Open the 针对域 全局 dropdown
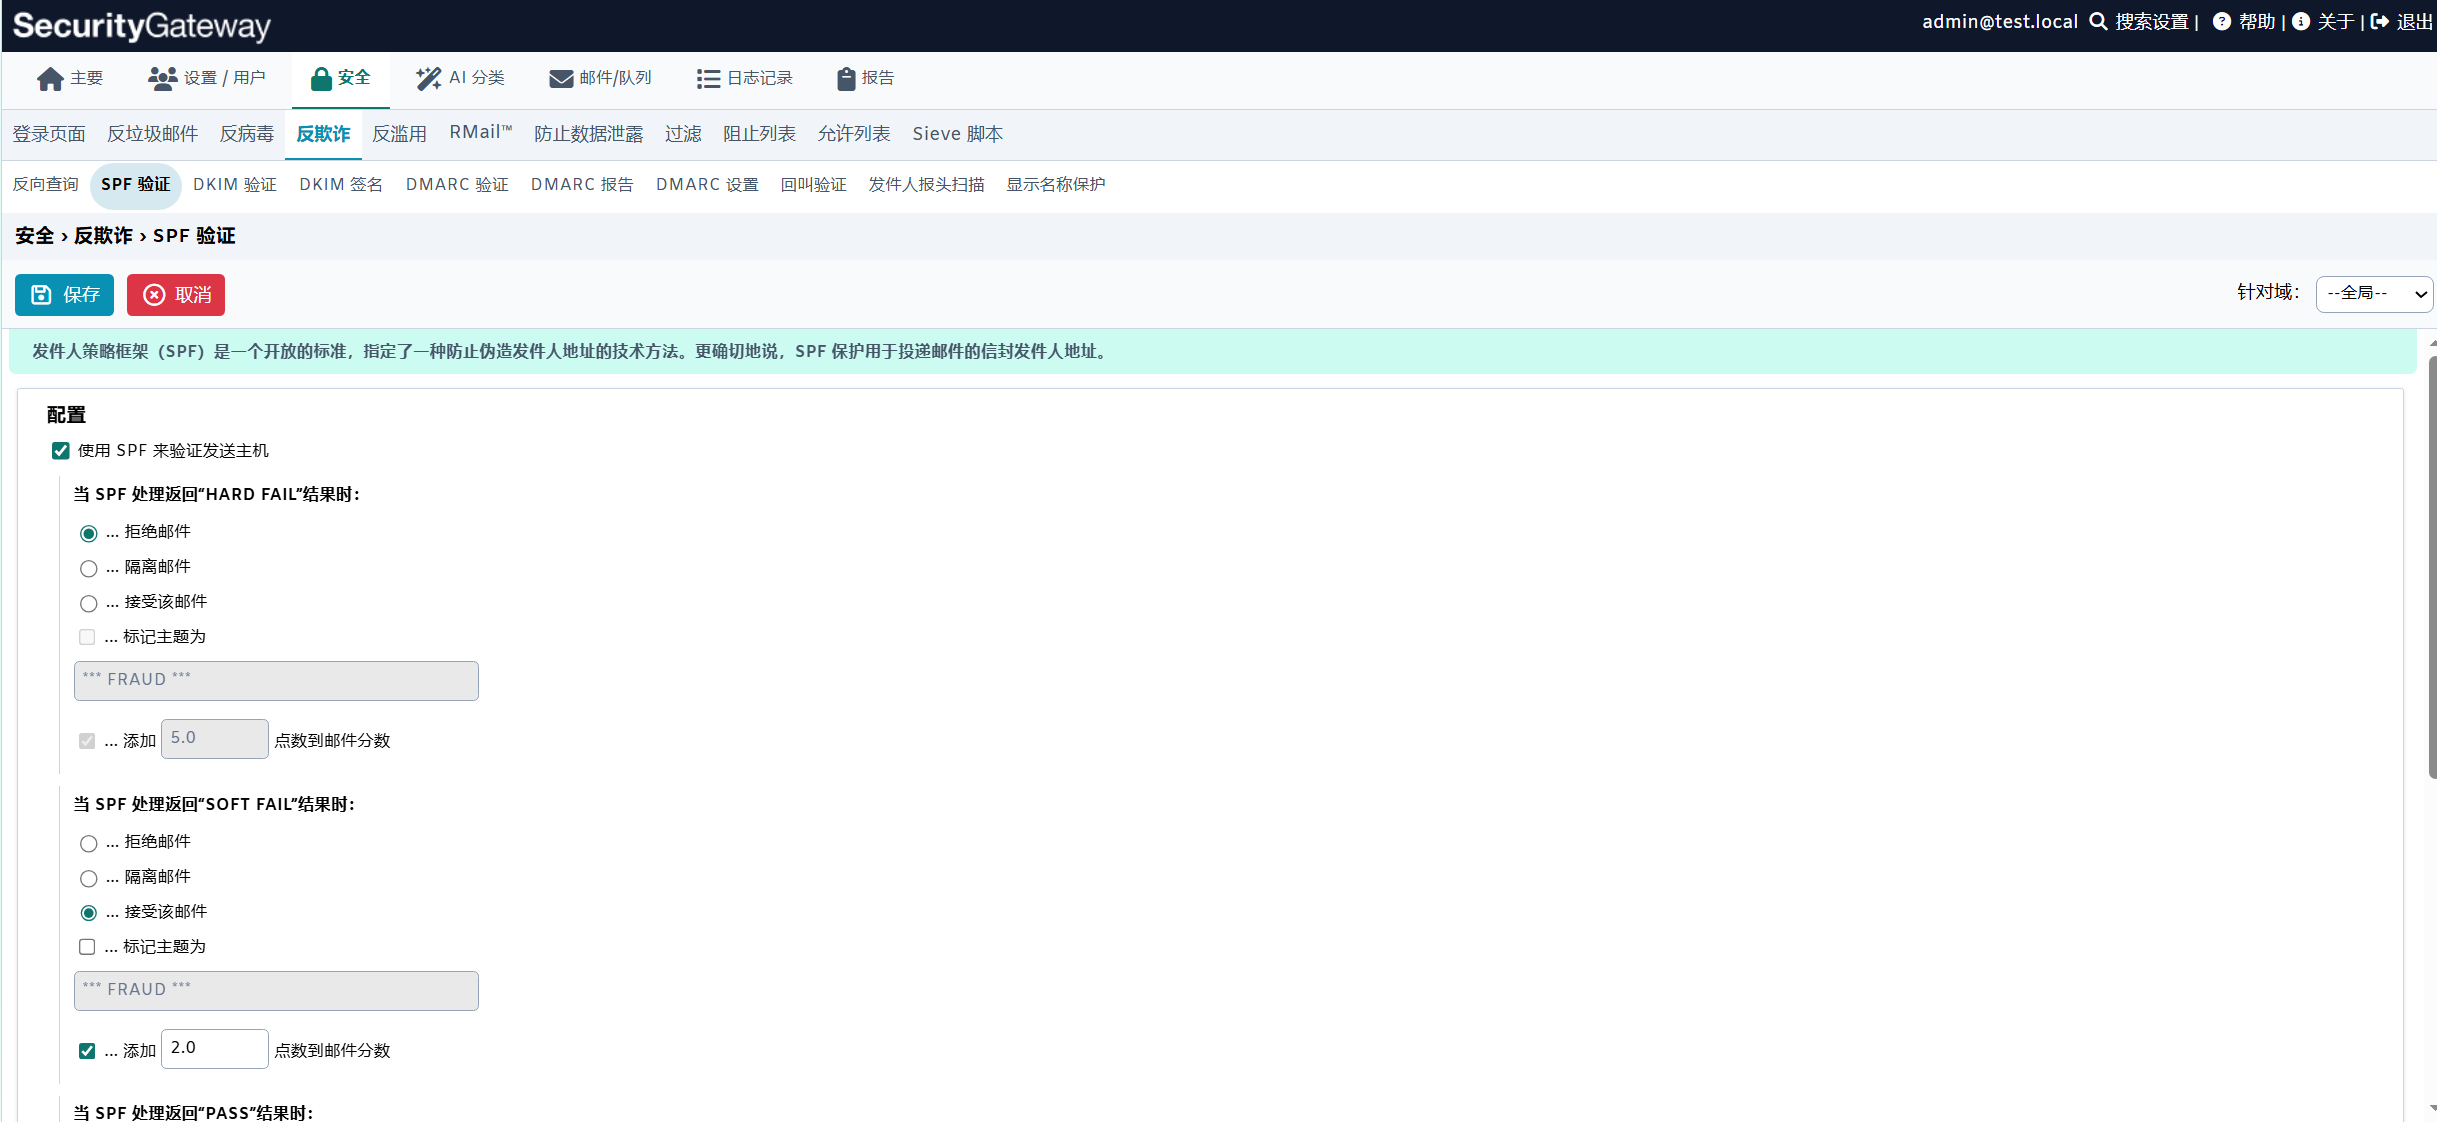Viewport: 2437px width, 1122px height. click(2374, 294)
